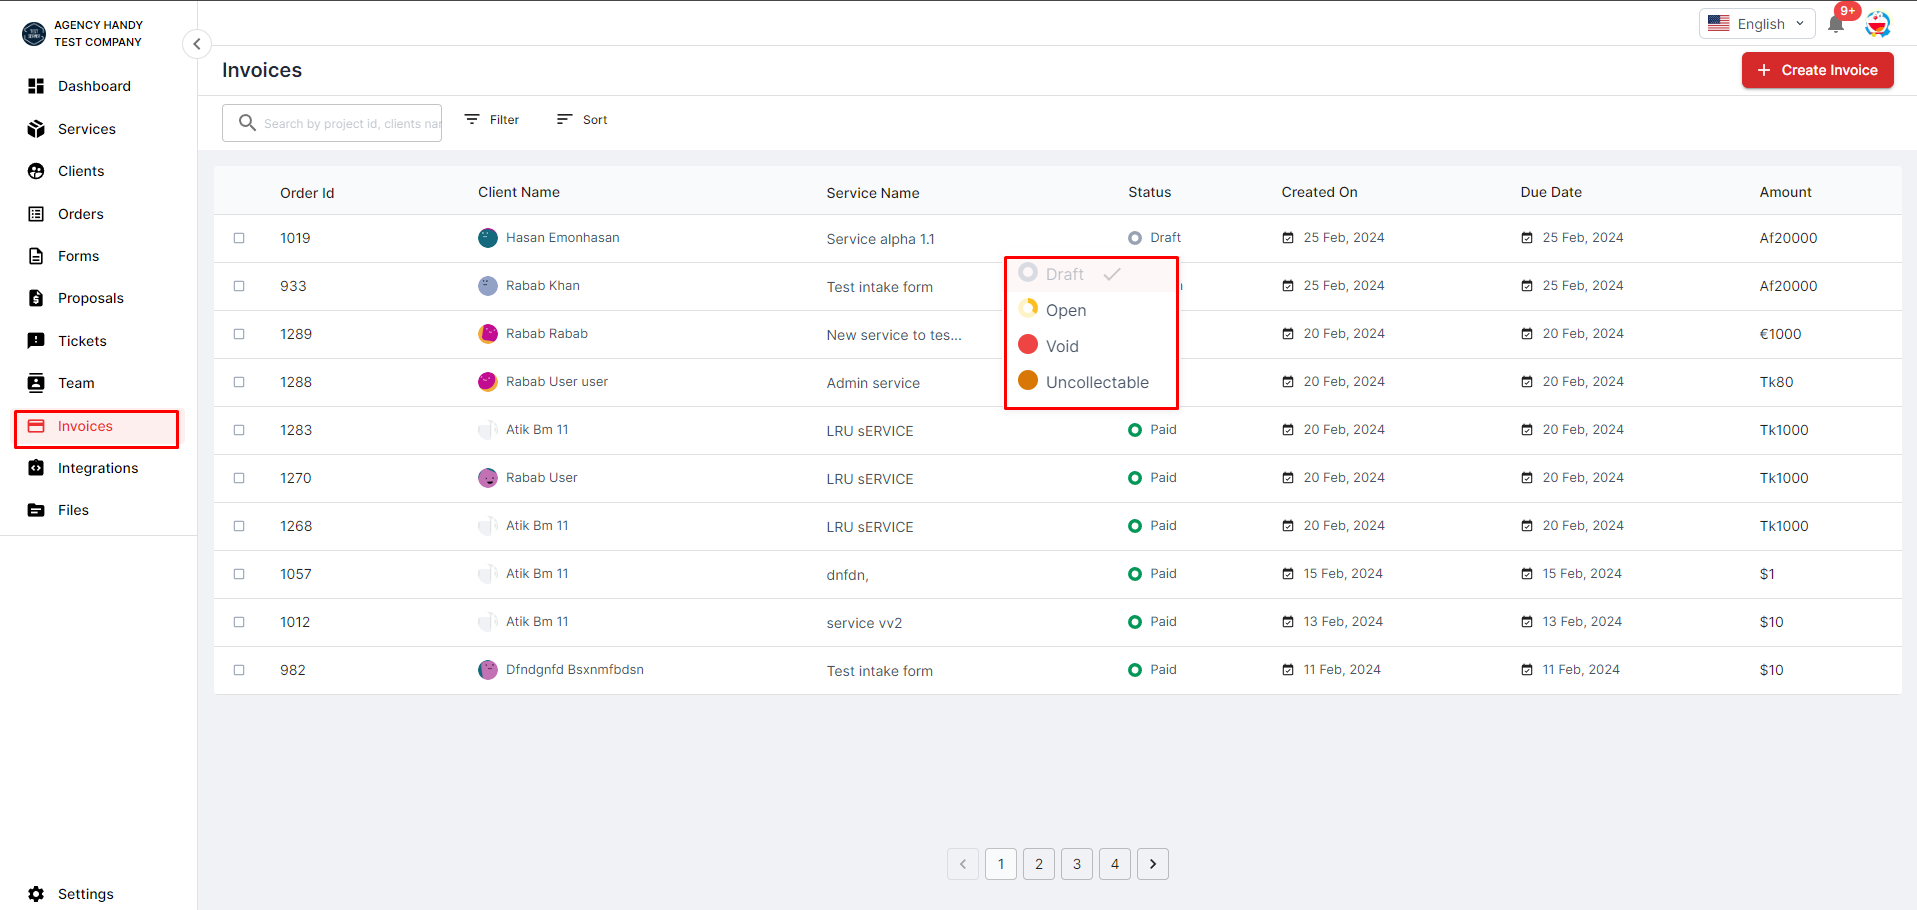
Task: Click the Create Invoice button
Action: point(1817,70)
